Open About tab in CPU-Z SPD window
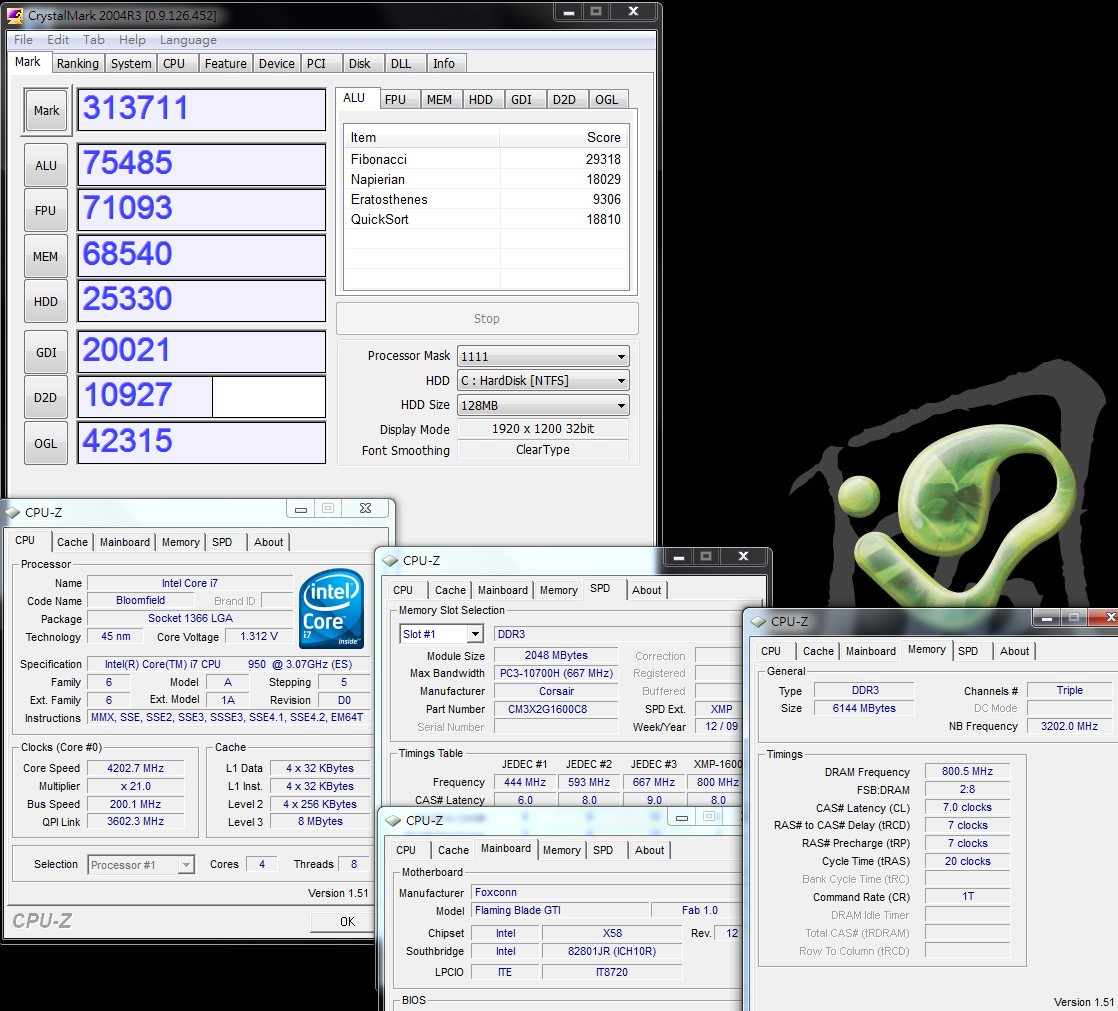Screen dimensions: 1118x1011 tap(646, 590)
